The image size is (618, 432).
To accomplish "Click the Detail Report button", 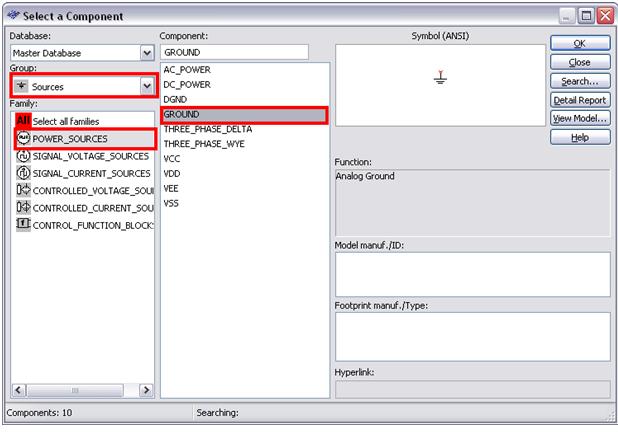I will pos(580,100).
